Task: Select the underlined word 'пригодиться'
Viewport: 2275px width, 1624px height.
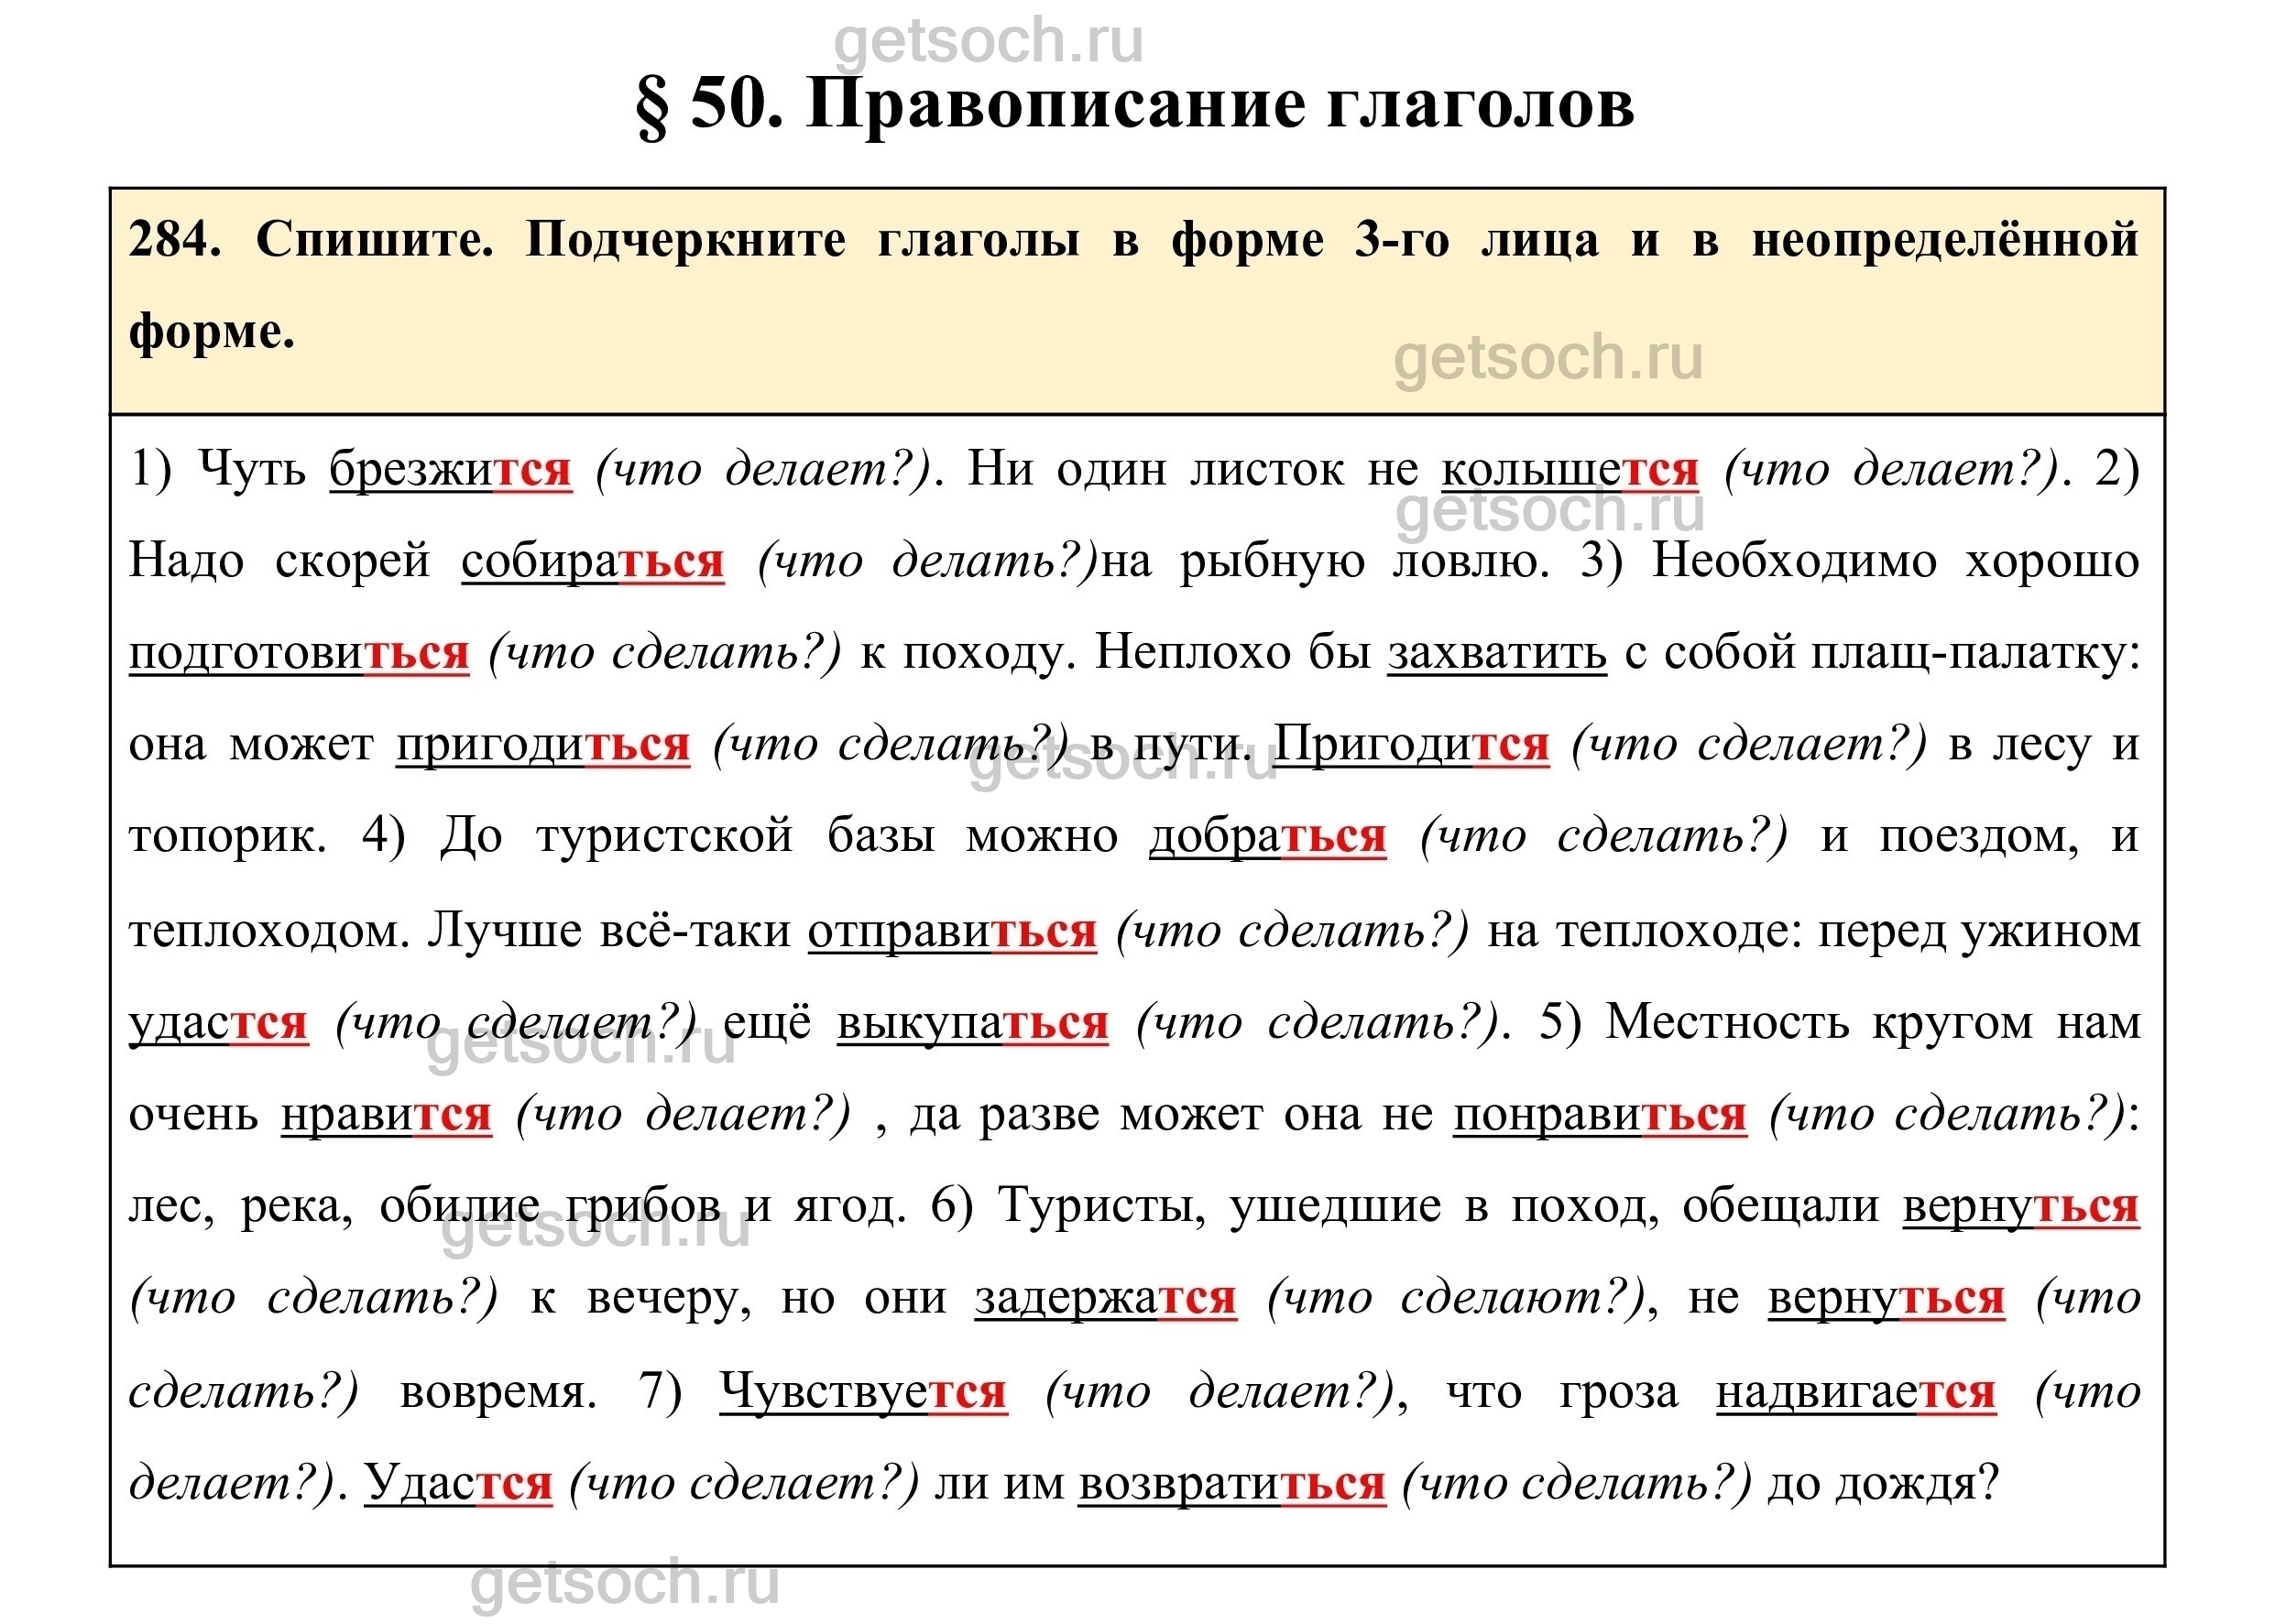Action: pos(542,744)
